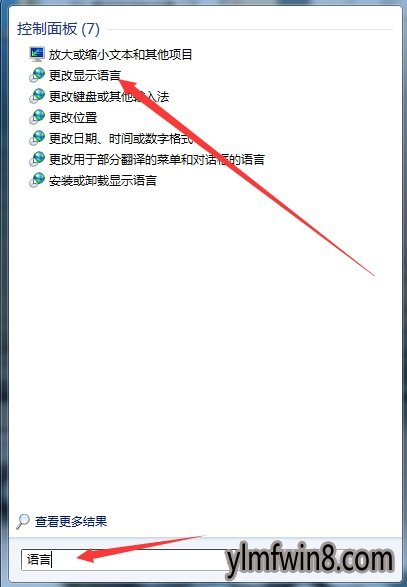Click the globe icon next to 更改显示语言

point(37,75)
